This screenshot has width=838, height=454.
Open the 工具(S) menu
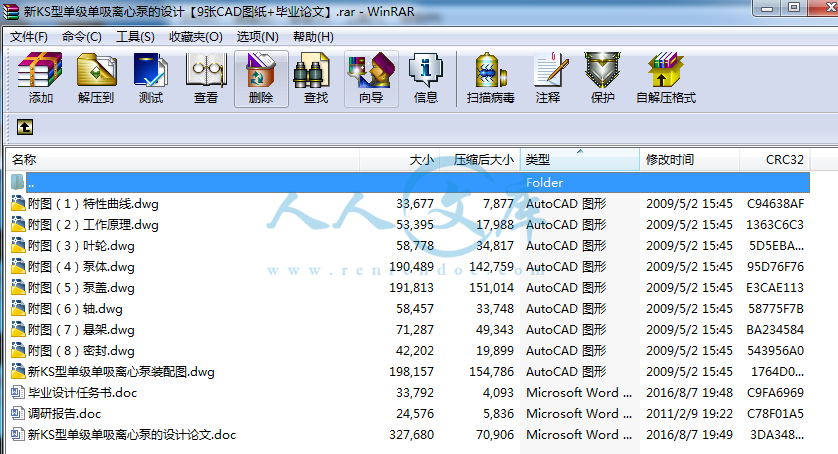click(x=135, y=36)
